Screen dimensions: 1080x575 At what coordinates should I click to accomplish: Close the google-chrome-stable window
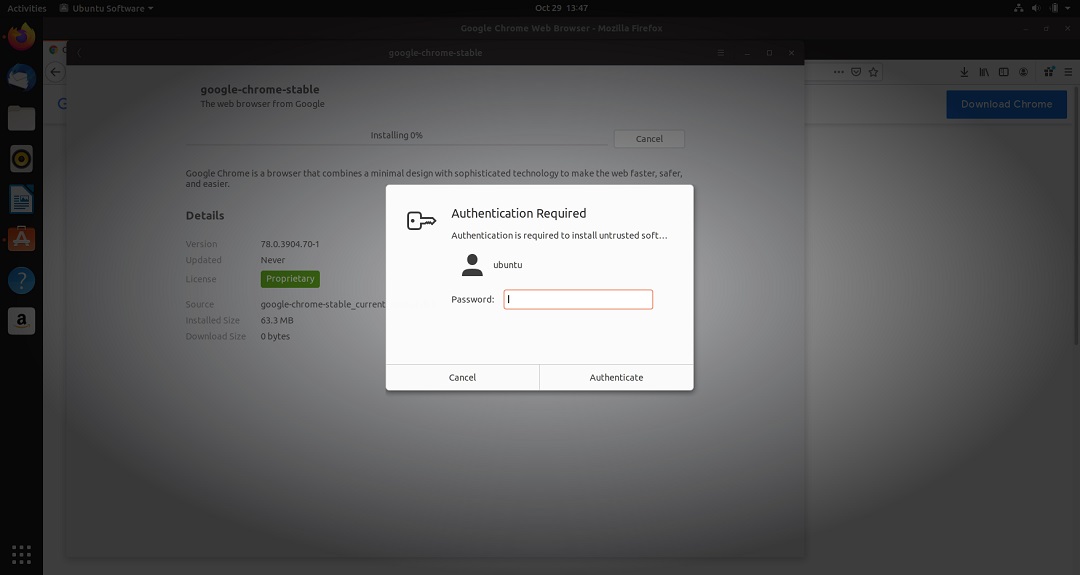click(791, 53)
